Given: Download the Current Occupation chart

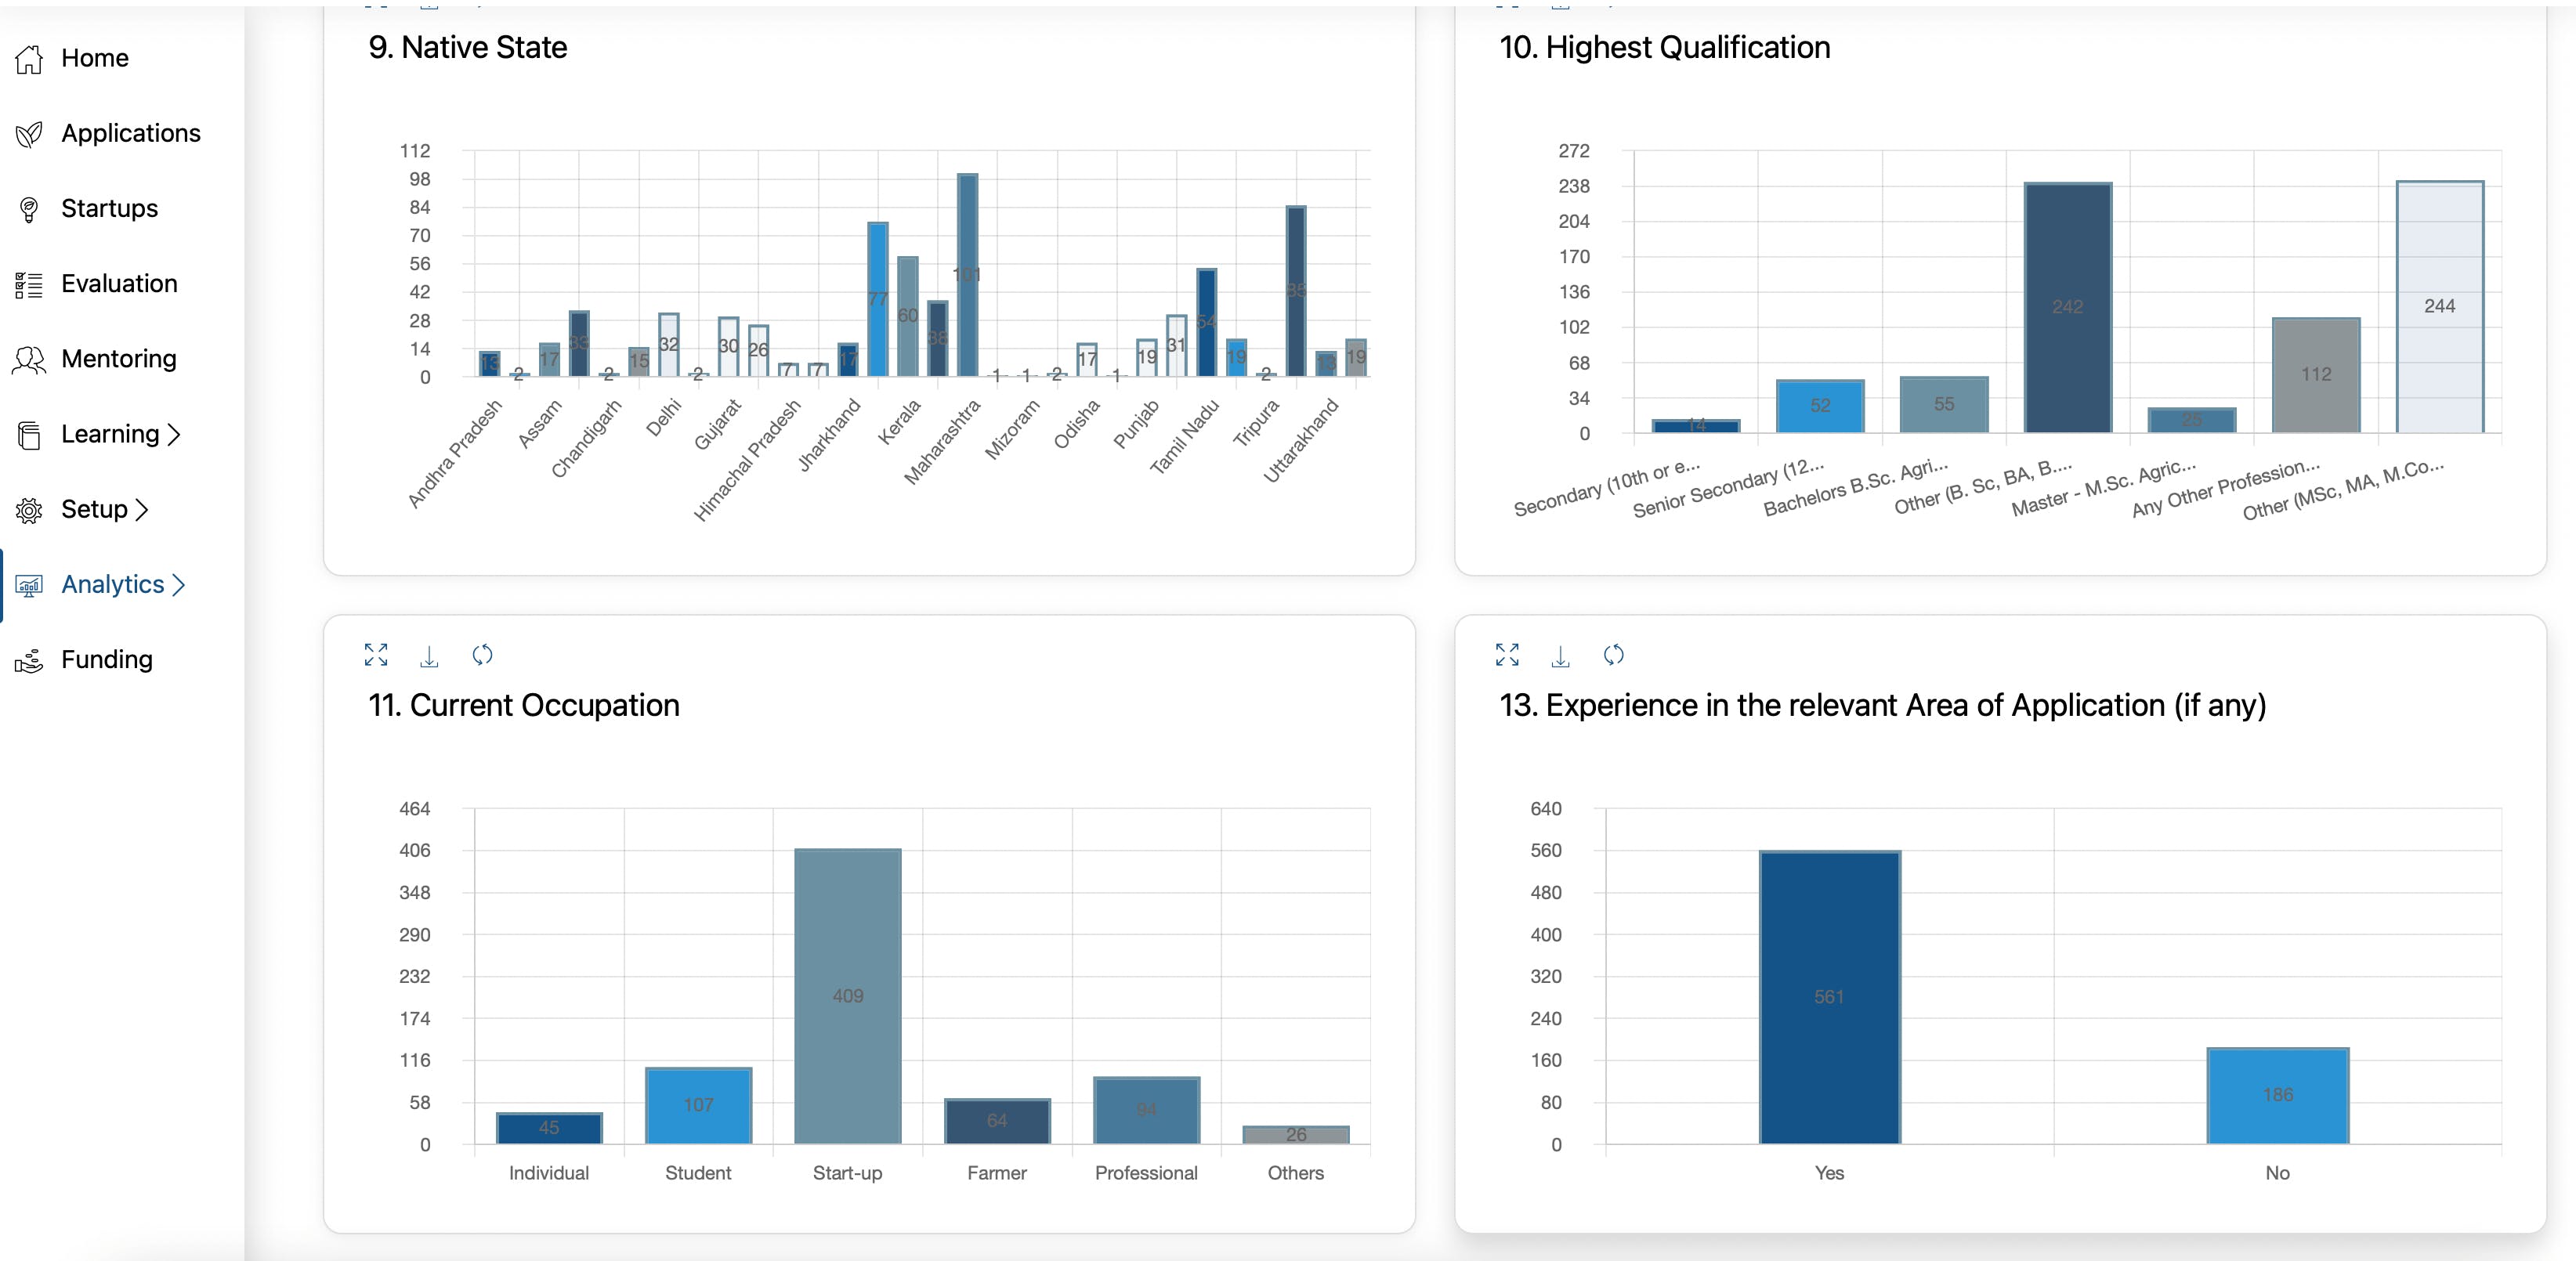Looking at the screenshot, I should click(x=429, y=655).
